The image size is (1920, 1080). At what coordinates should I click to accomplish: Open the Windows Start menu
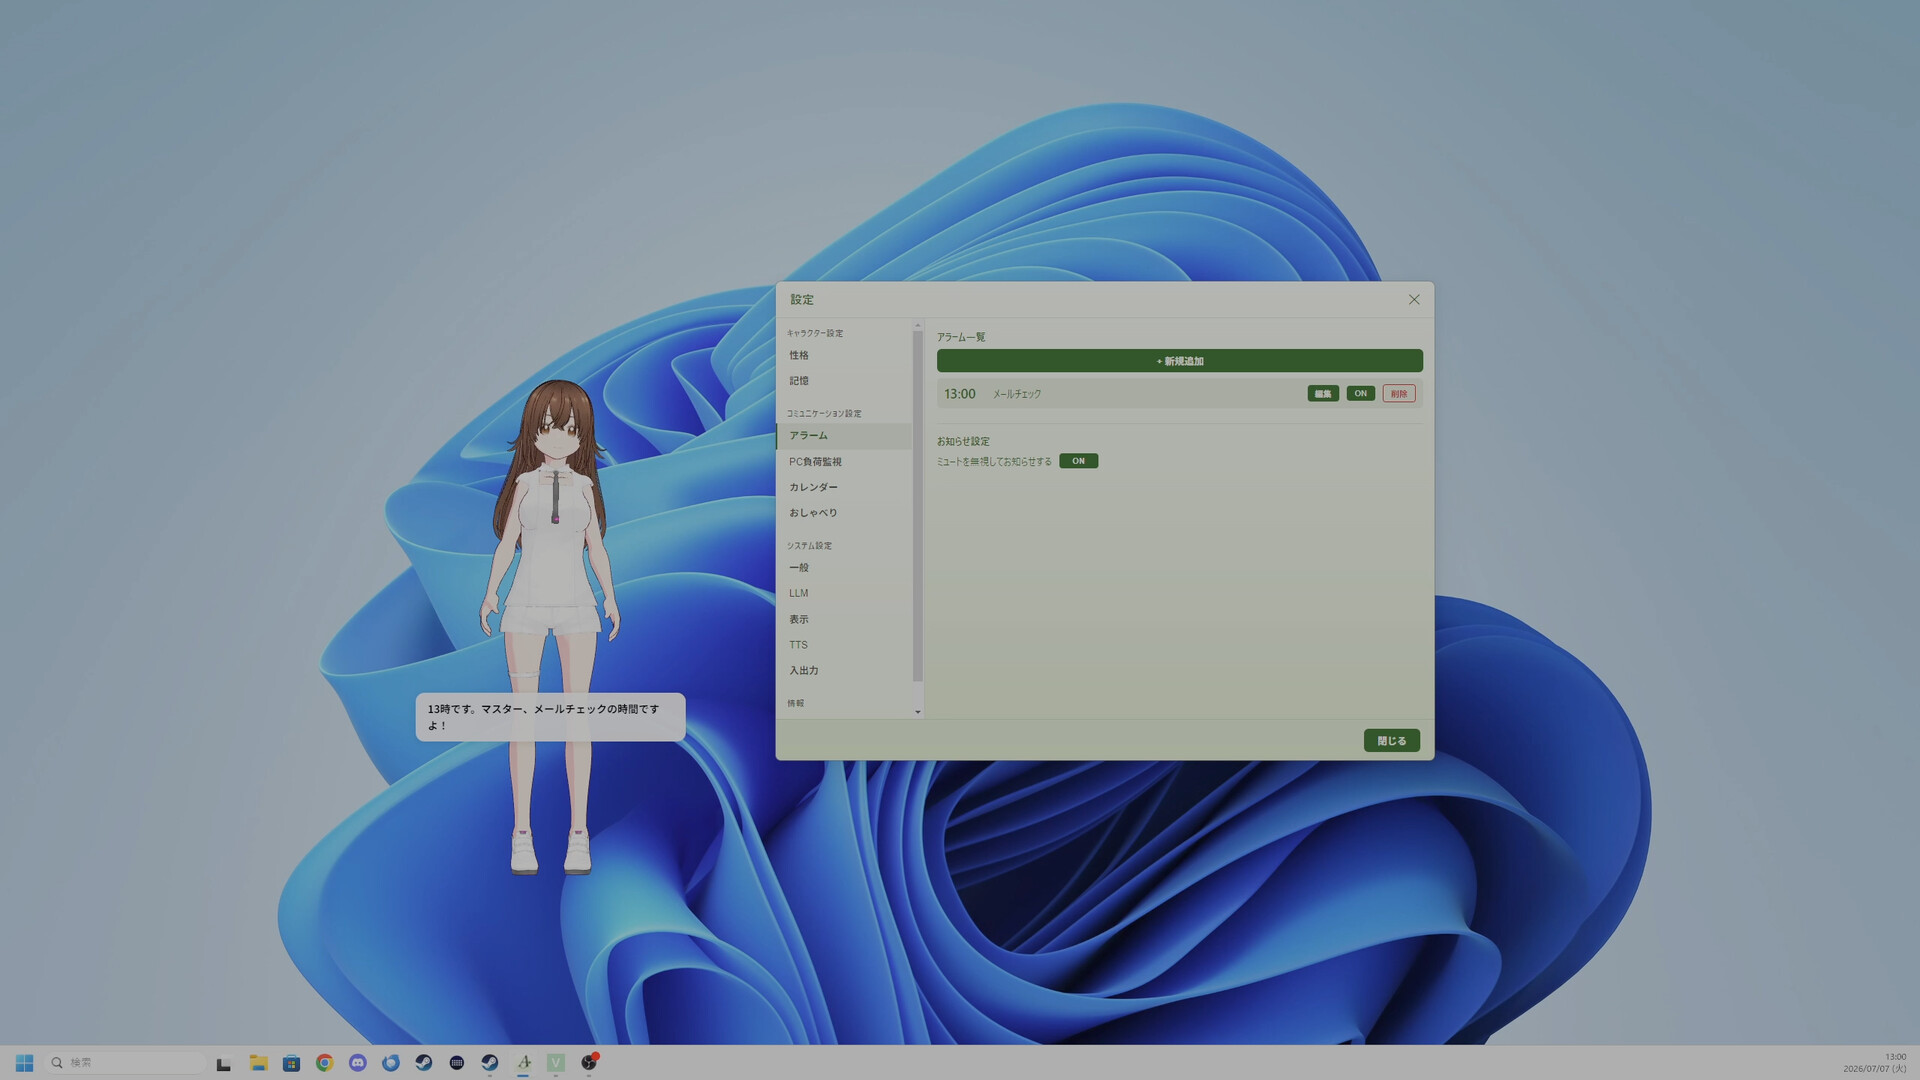pos(25,1063)
